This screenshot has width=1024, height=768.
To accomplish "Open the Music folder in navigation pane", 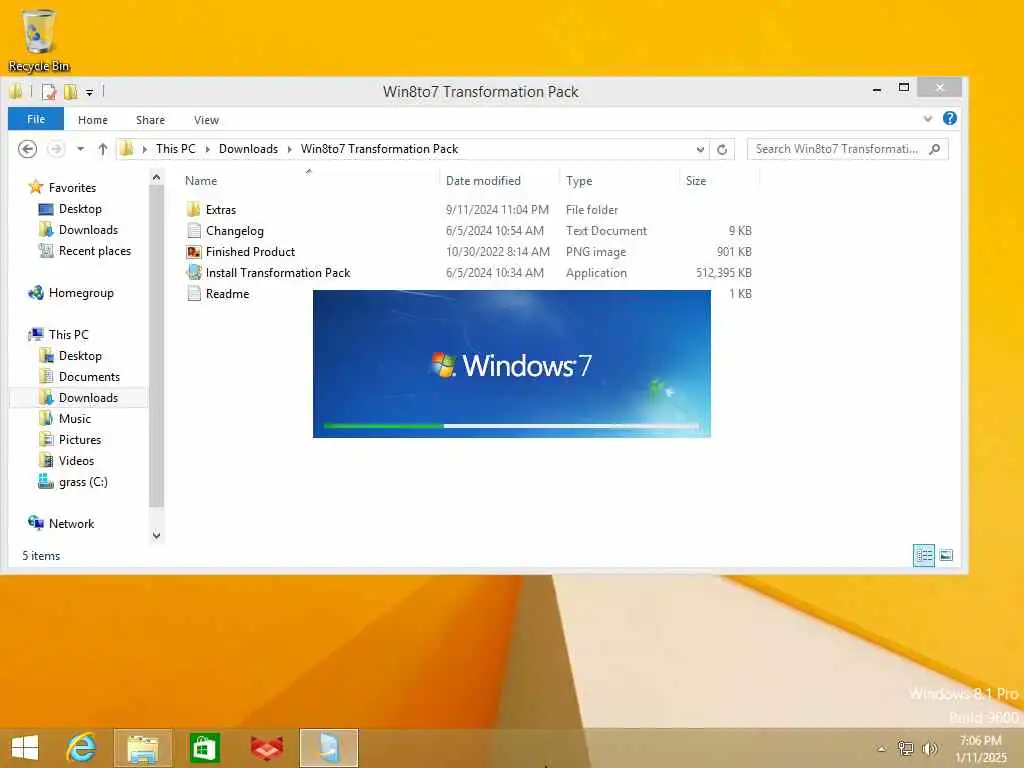I will [74, 419].
